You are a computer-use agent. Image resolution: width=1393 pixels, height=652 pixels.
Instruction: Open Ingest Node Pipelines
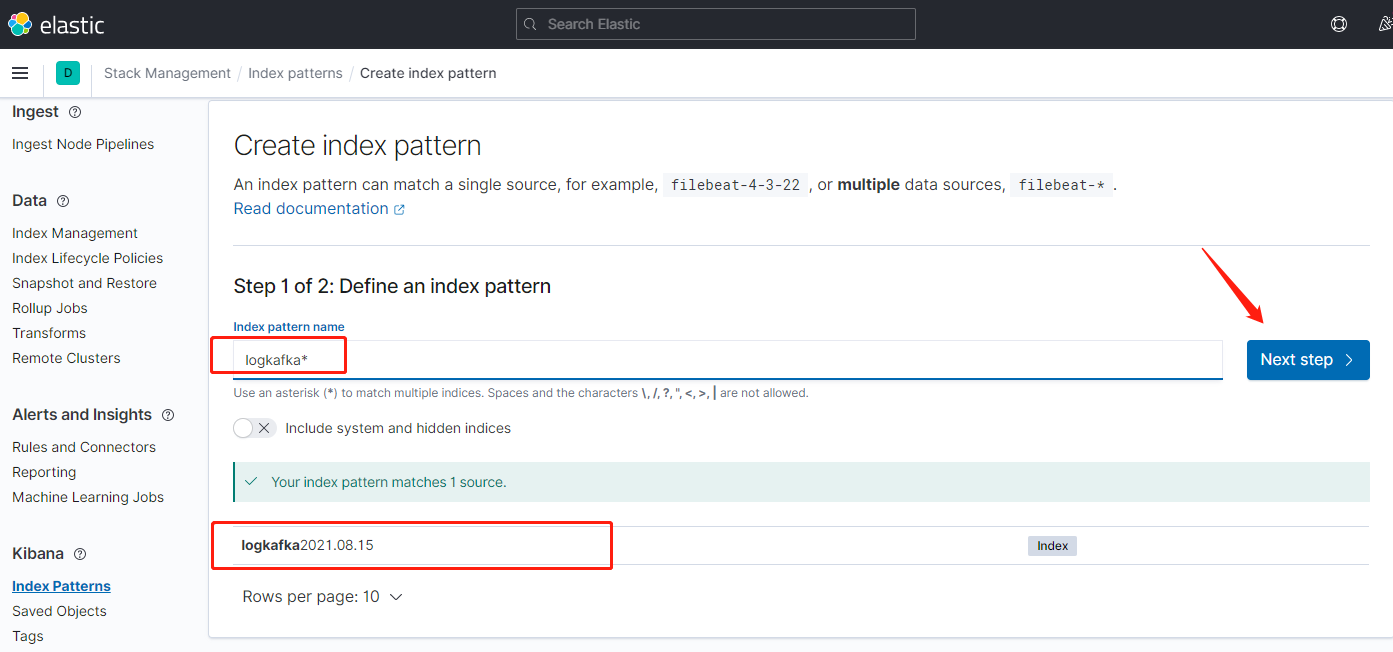(x=83, y=144)
